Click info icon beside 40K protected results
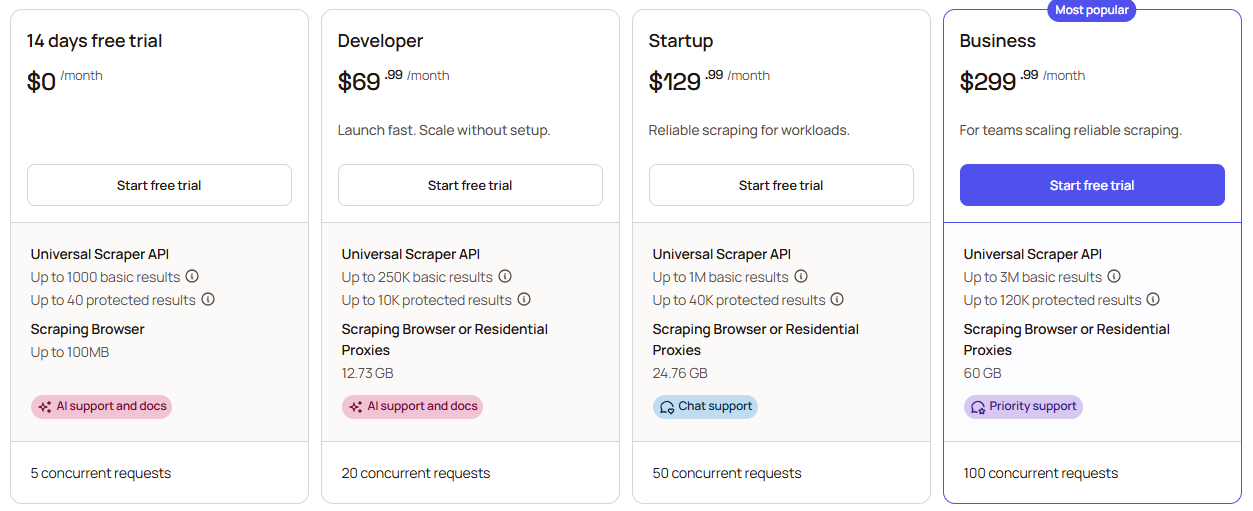1253x511 pixels. click(837, 300)
